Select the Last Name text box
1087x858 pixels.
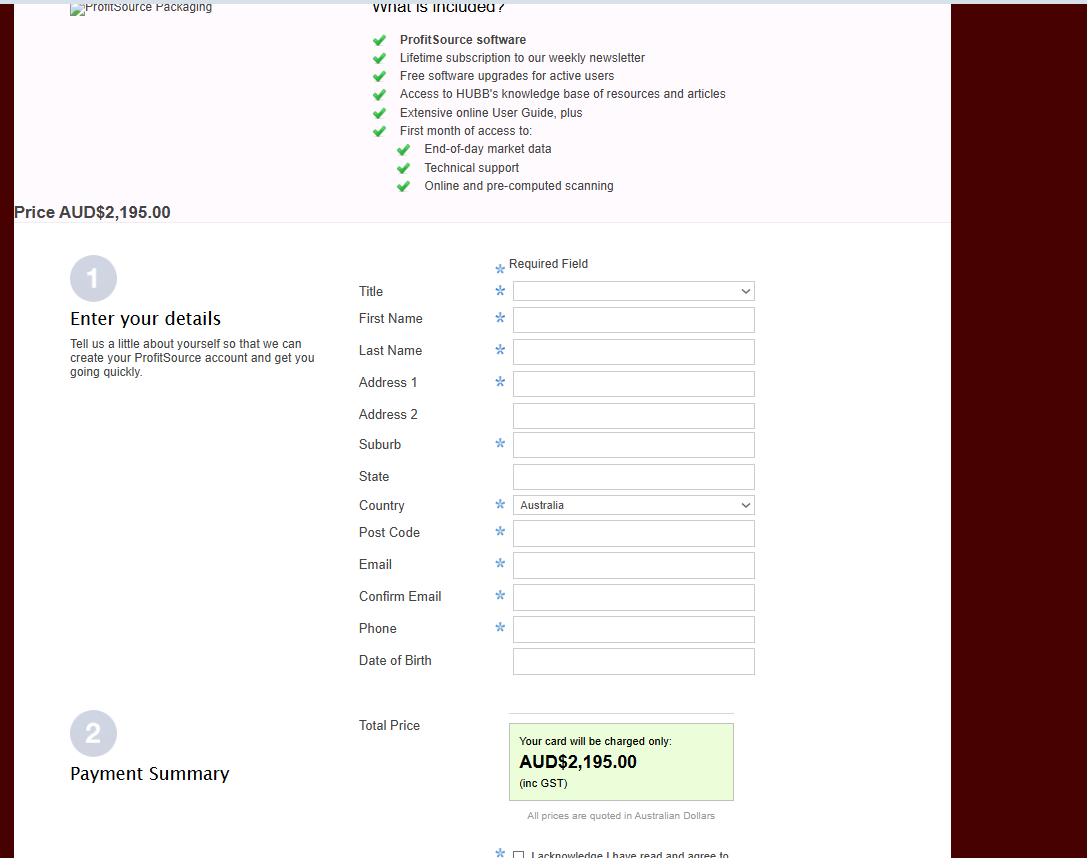point(633,352)
